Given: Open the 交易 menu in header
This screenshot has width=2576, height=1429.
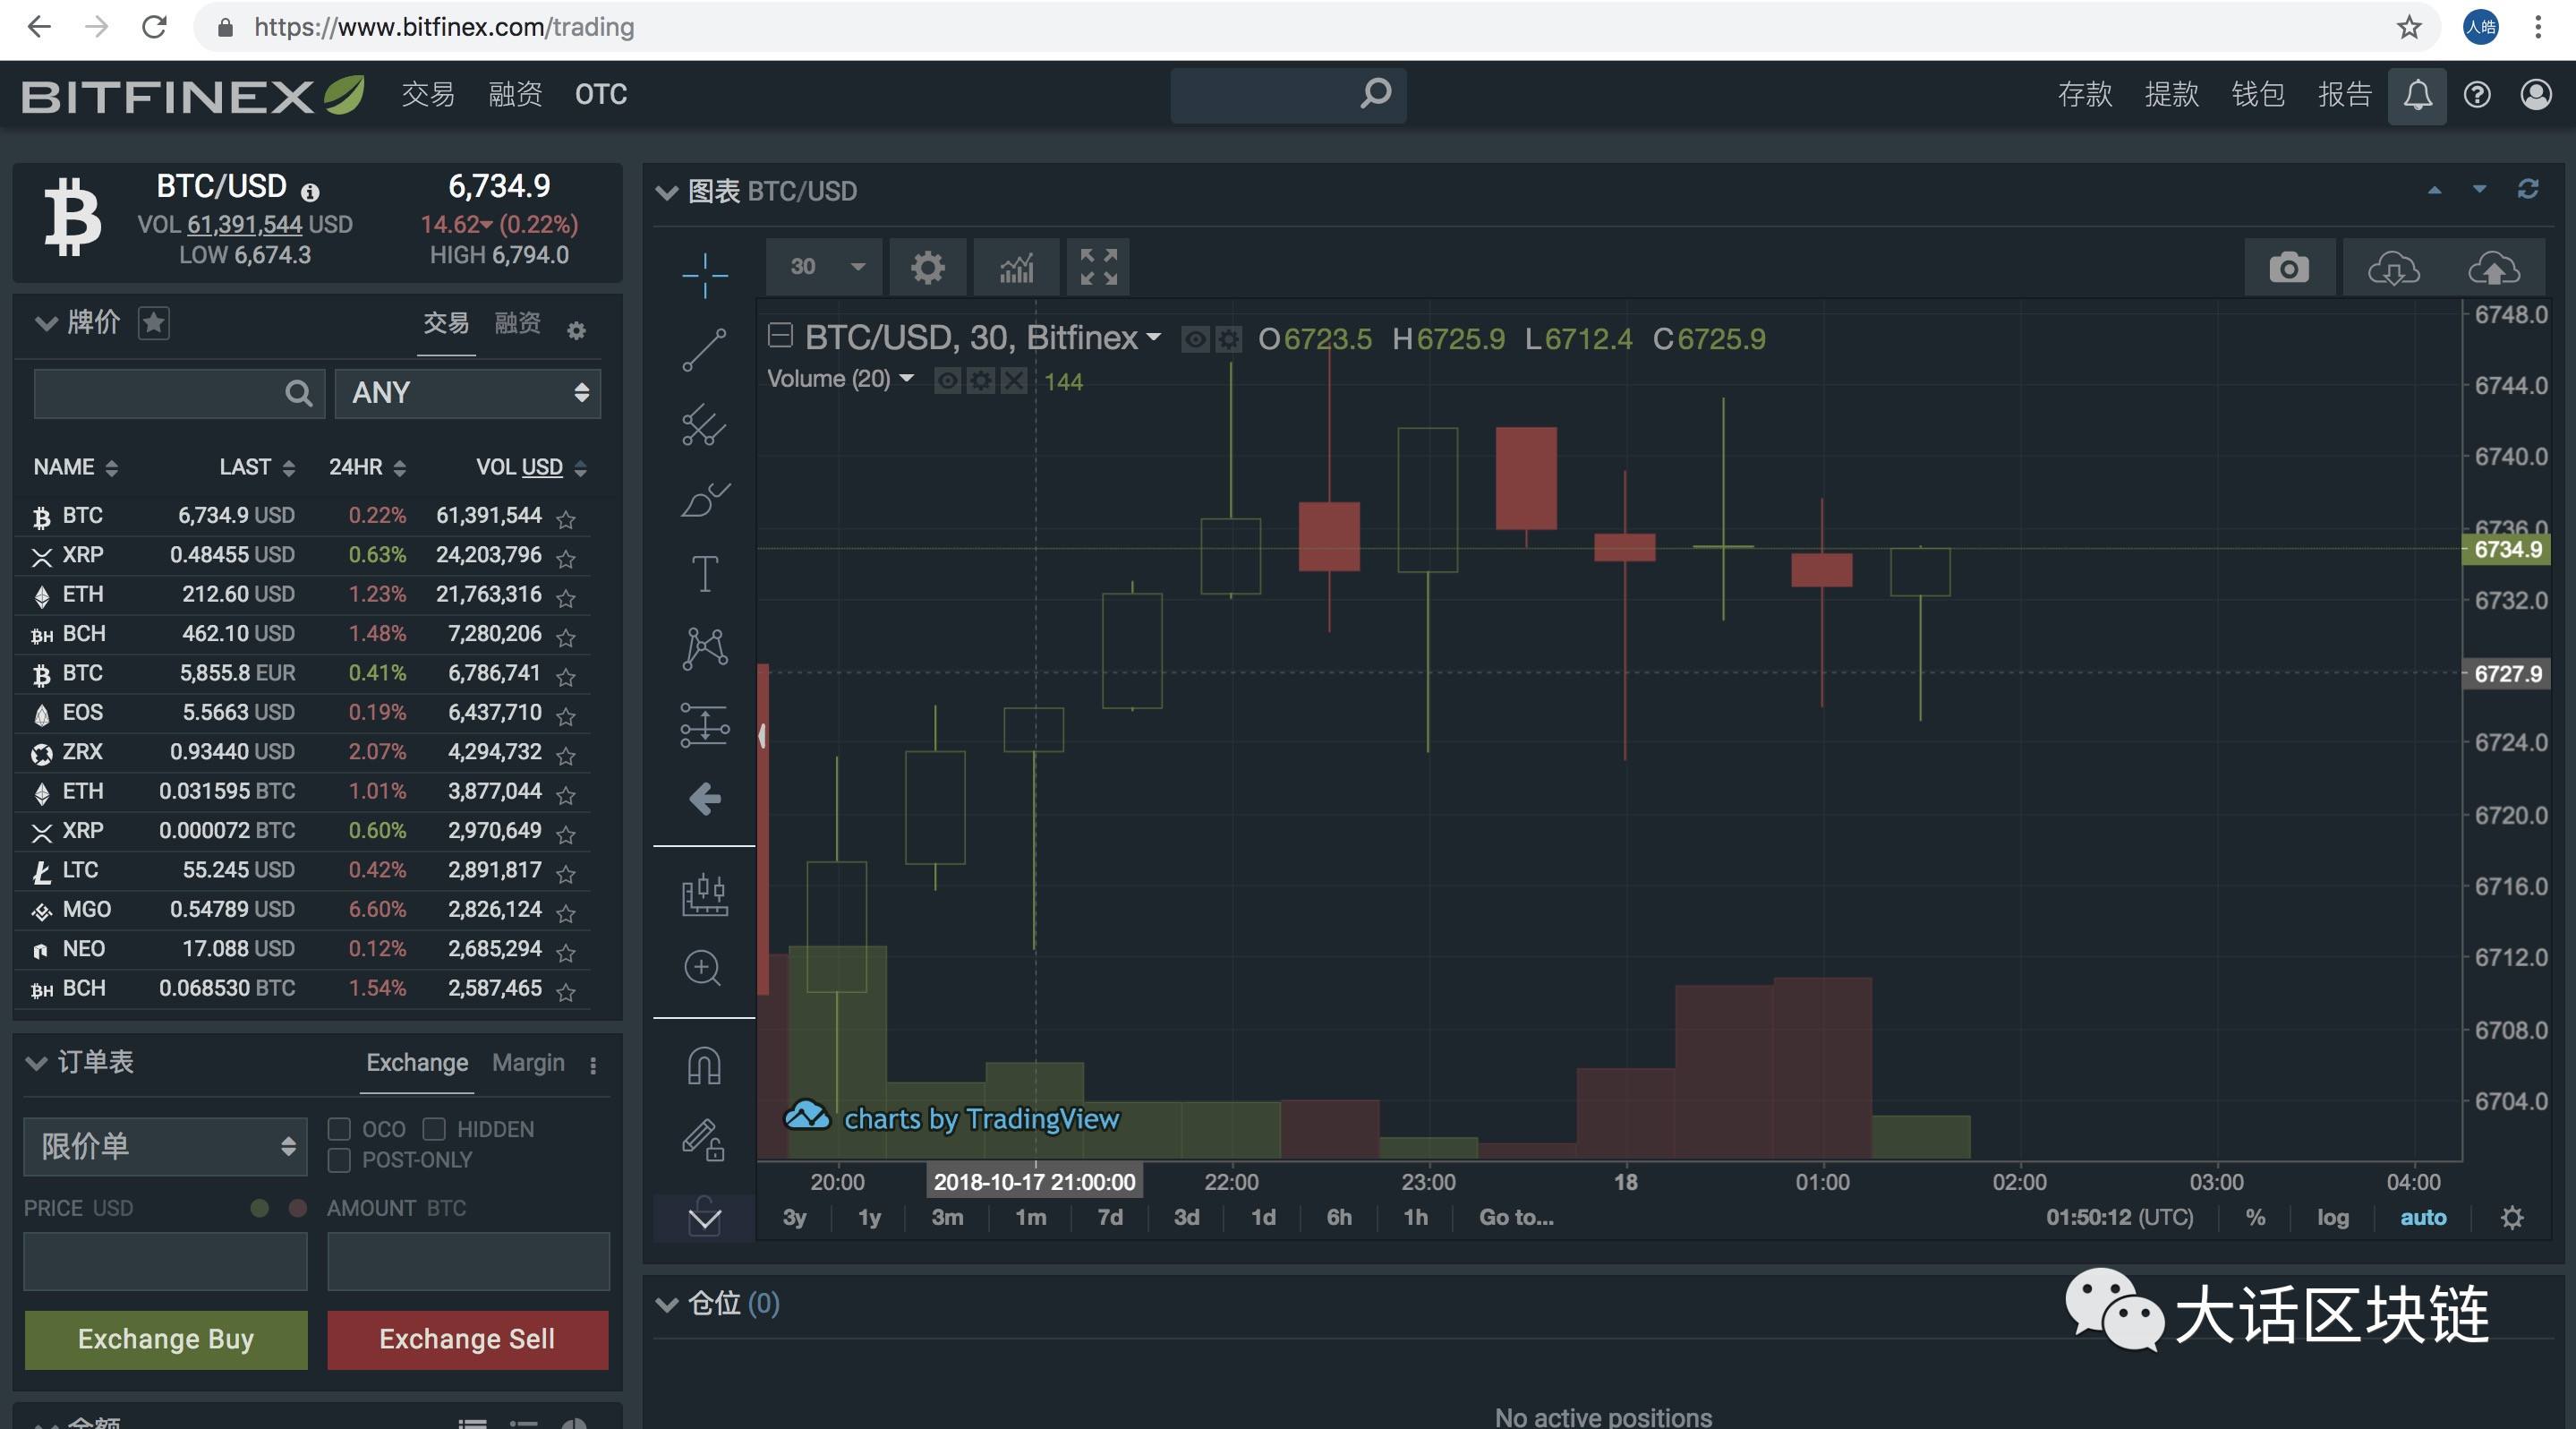Looking at the screenshot, I should (428, 94).
